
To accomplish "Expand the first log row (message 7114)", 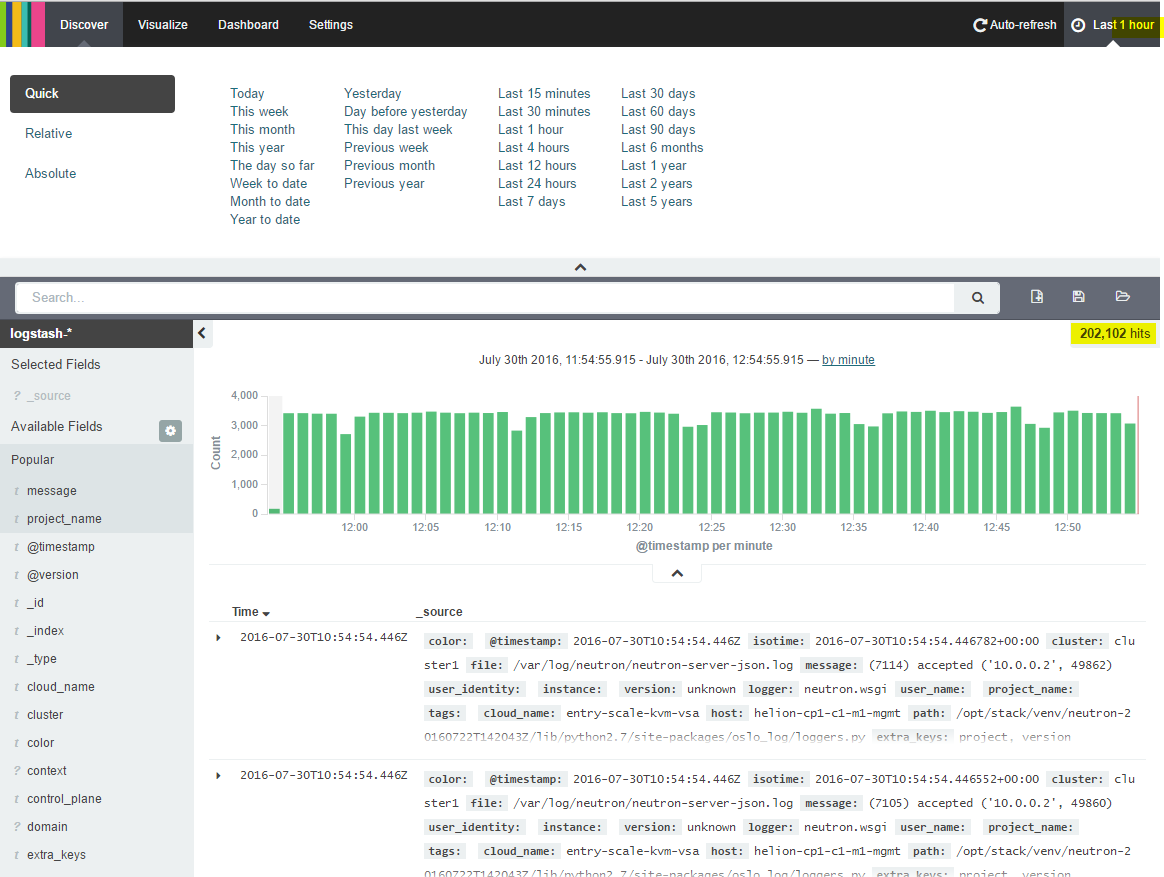I will [x=218, y=638].
